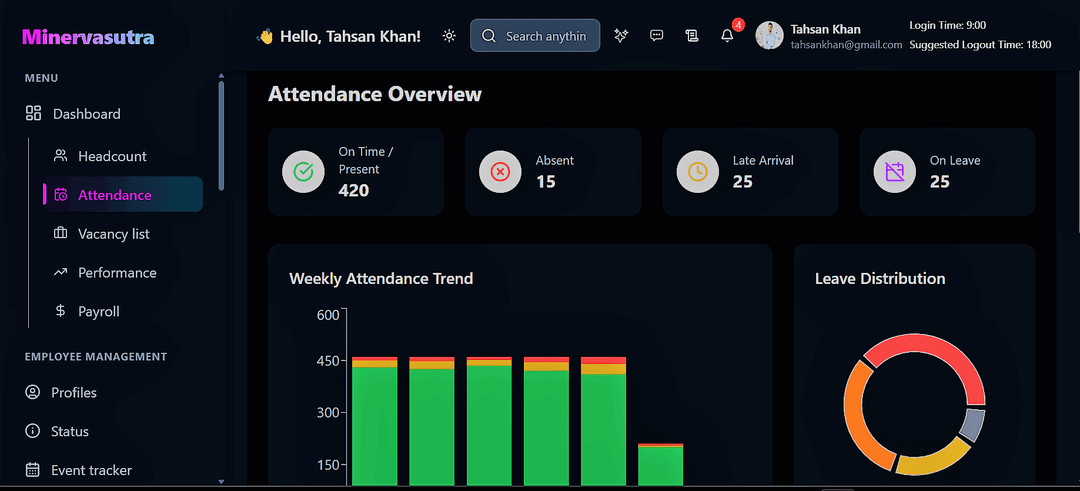The height and width of the screenshot is (491, 1080).
Task: Click Suggested Logout Time: 18:00 text
Action: (x=980, y=45)
